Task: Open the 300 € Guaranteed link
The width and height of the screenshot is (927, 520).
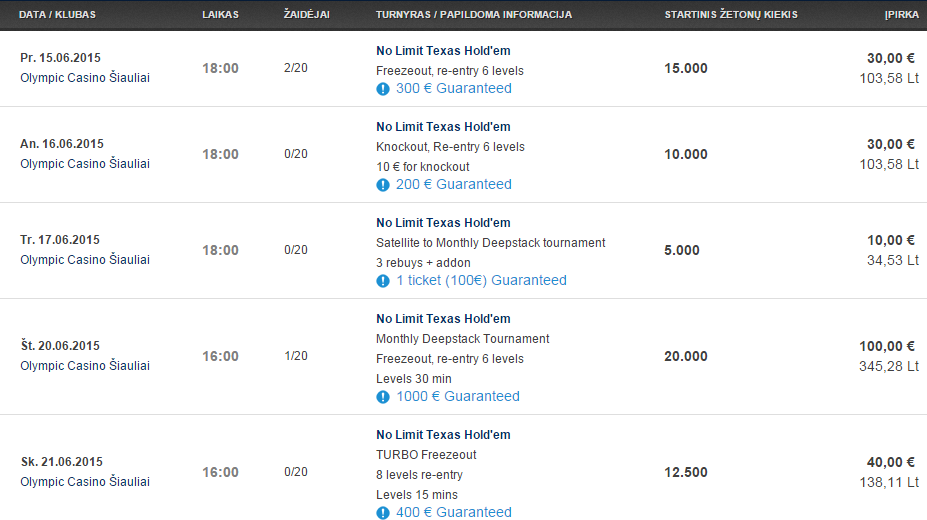Action: (x=453, y=88)
